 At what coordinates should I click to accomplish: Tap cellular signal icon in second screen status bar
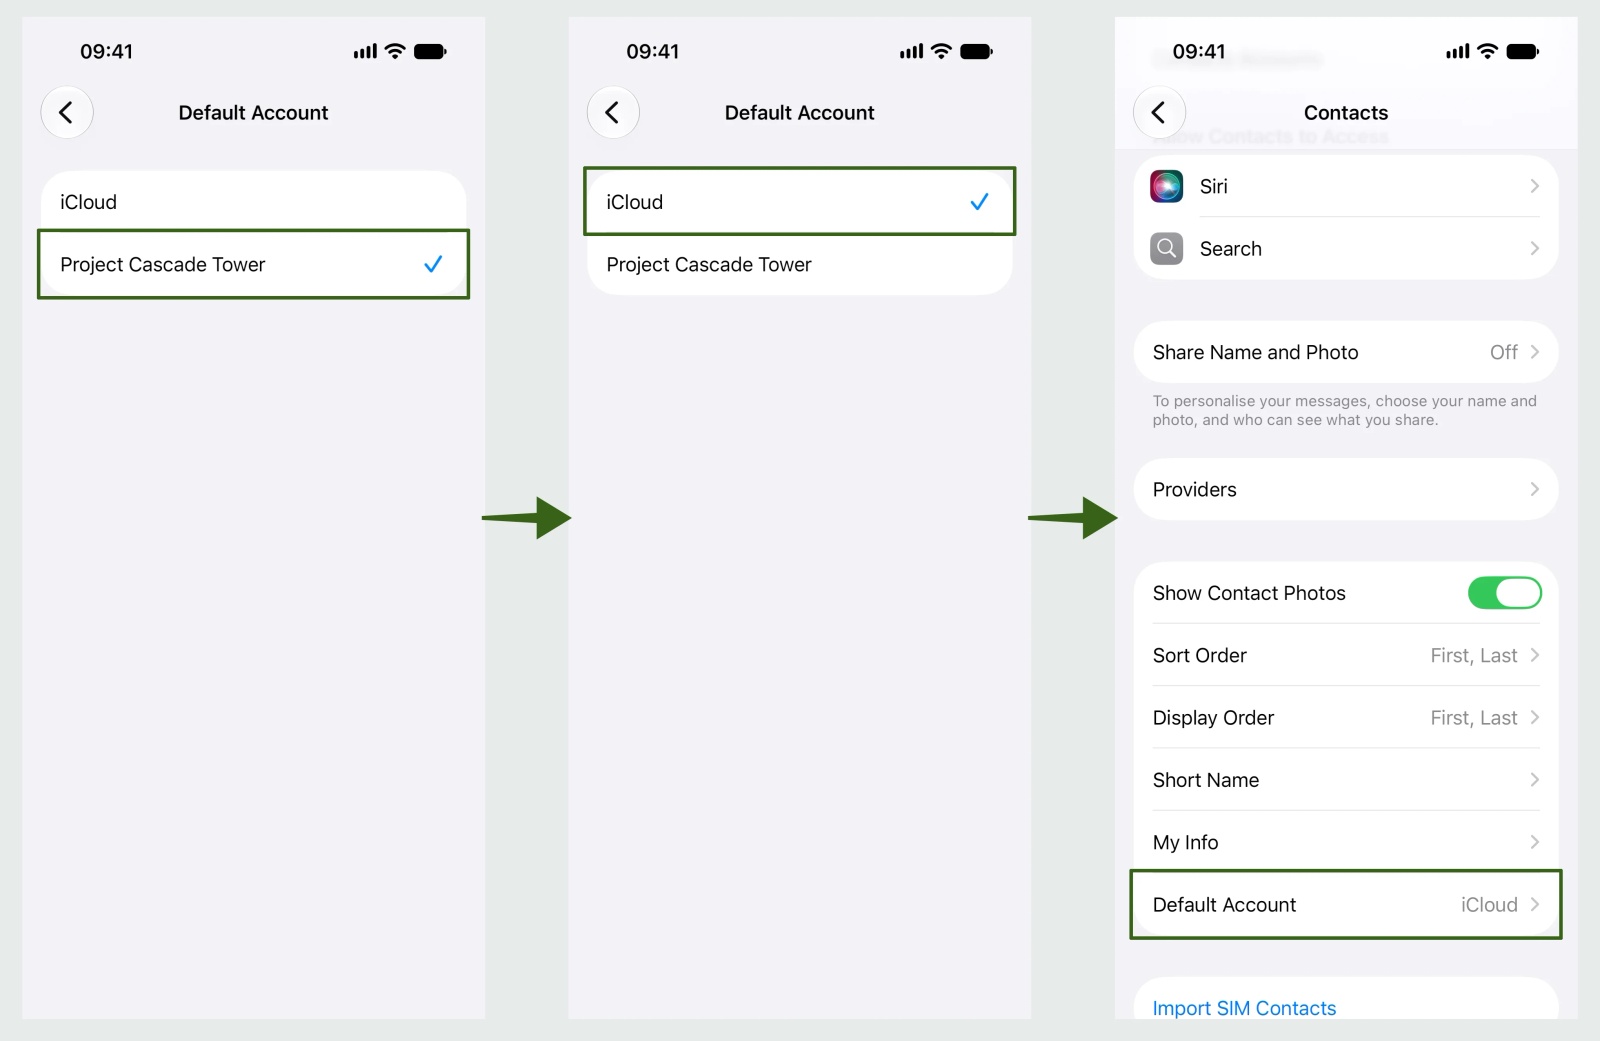pyautogui.click(x=911, y=51)
